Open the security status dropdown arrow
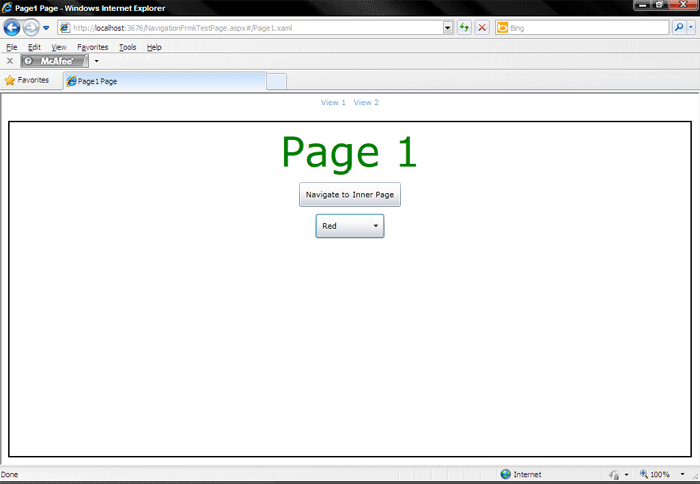 click(x=626, y=475)
